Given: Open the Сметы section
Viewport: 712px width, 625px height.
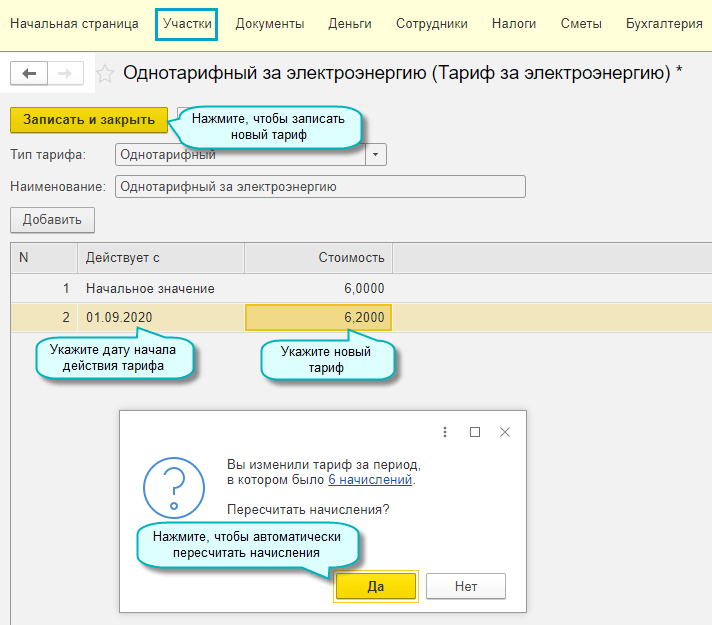Looking at the screenshot, I should [x=581, y=24].
